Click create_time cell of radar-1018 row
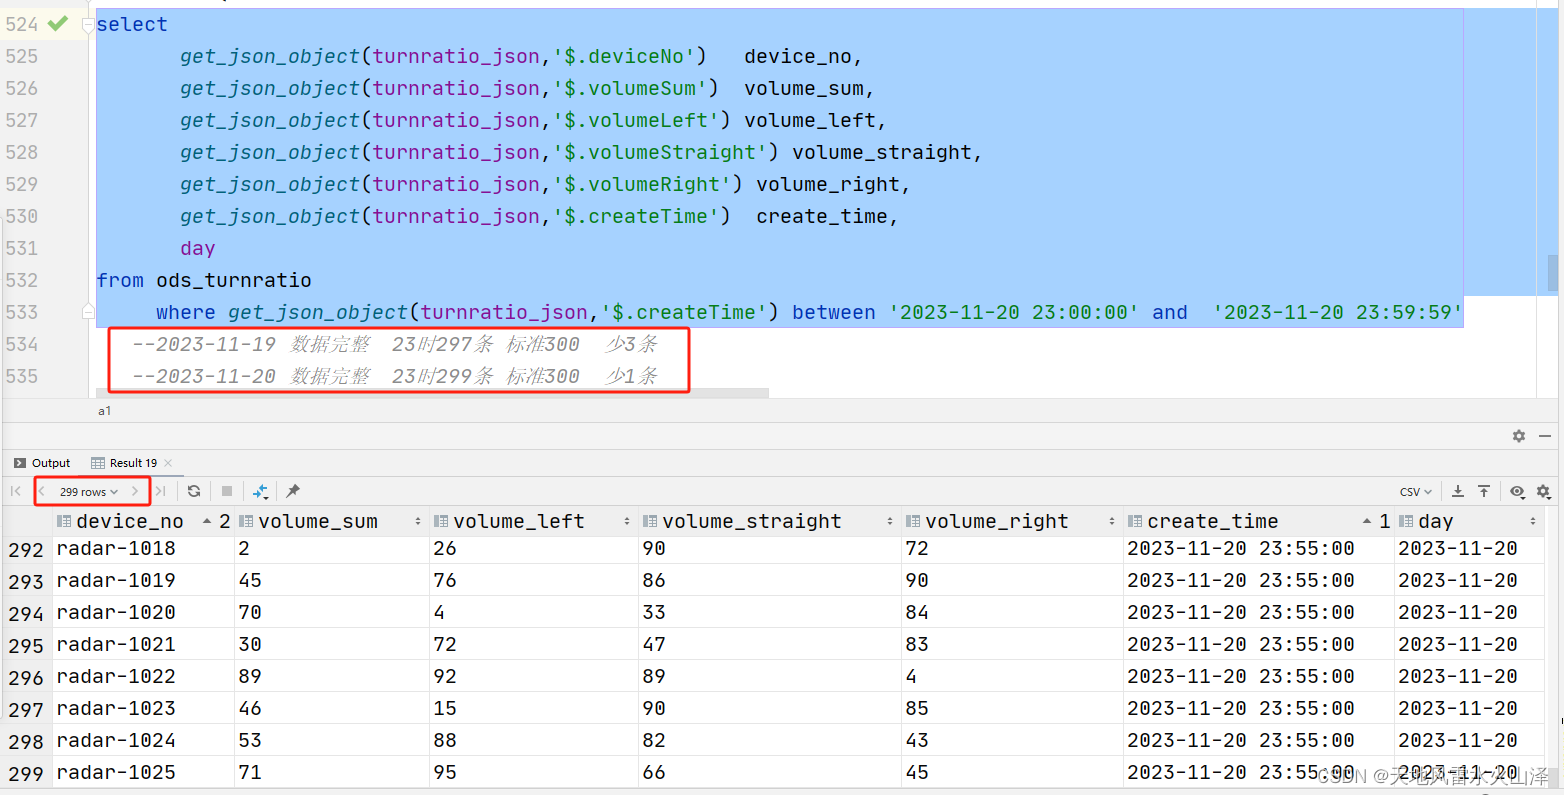This screenshot has height=795, width=1564. click(1258, 548)
